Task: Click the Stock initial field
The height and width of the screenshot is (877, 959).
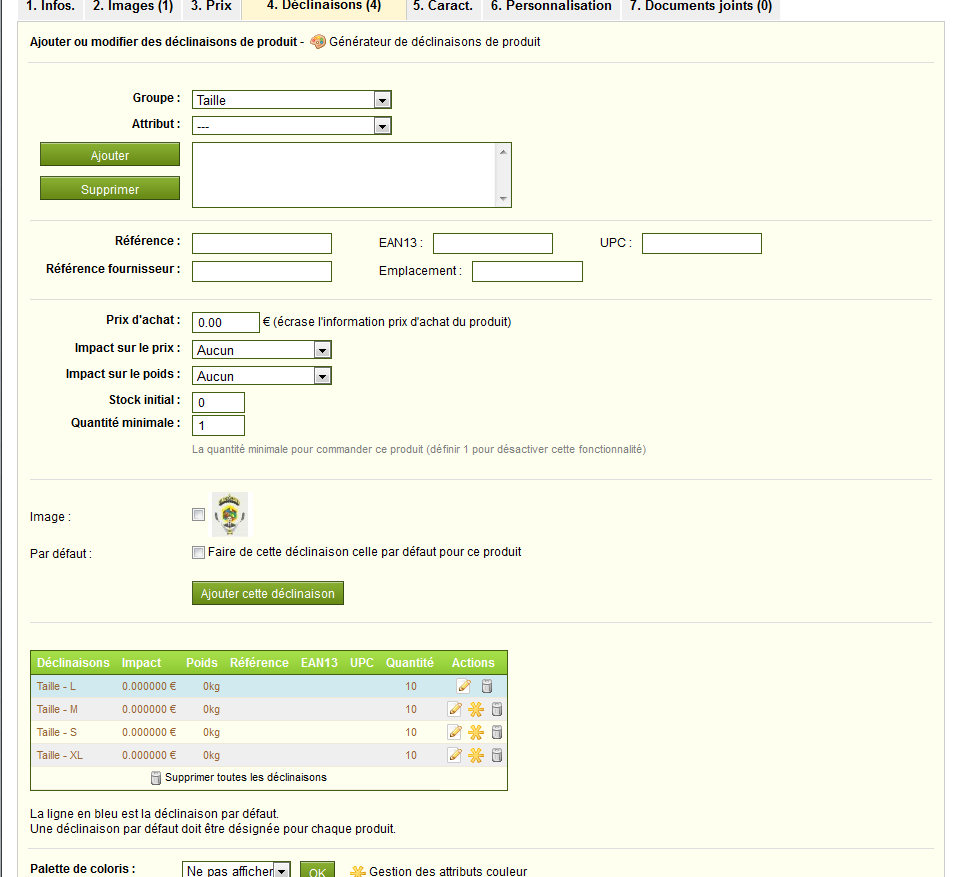Action: click(218, 402)
